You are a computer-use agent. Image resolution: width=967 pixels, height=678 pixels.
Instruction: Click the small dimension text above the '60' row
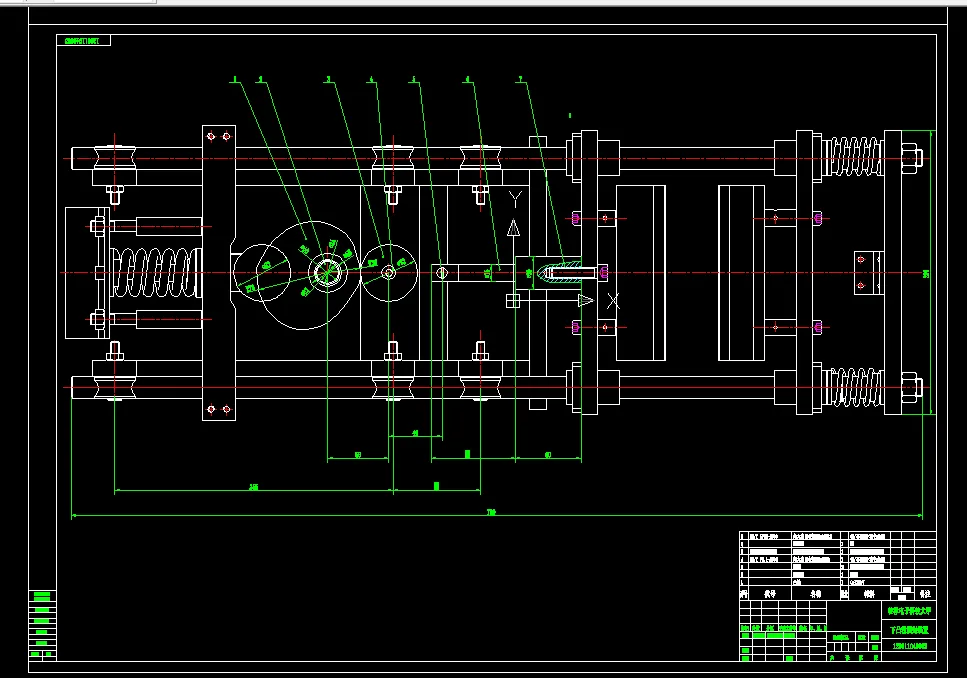click(415, 433)
